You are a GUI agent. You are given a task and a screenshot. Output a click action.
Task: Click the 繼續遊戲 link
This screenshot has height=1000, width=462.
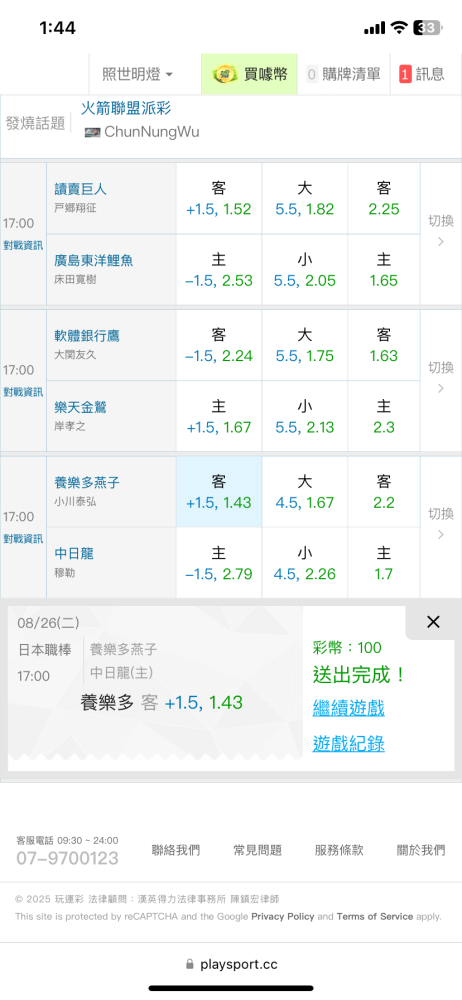tap(348, 707)
